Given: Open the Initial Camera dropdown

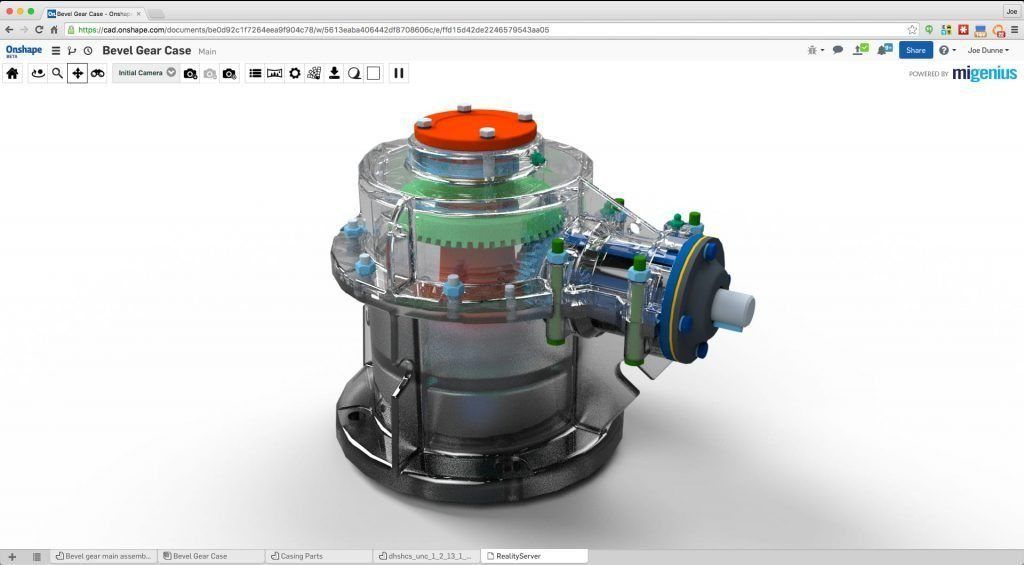Looking at the screenshot, I should click(x=146, y=73).
